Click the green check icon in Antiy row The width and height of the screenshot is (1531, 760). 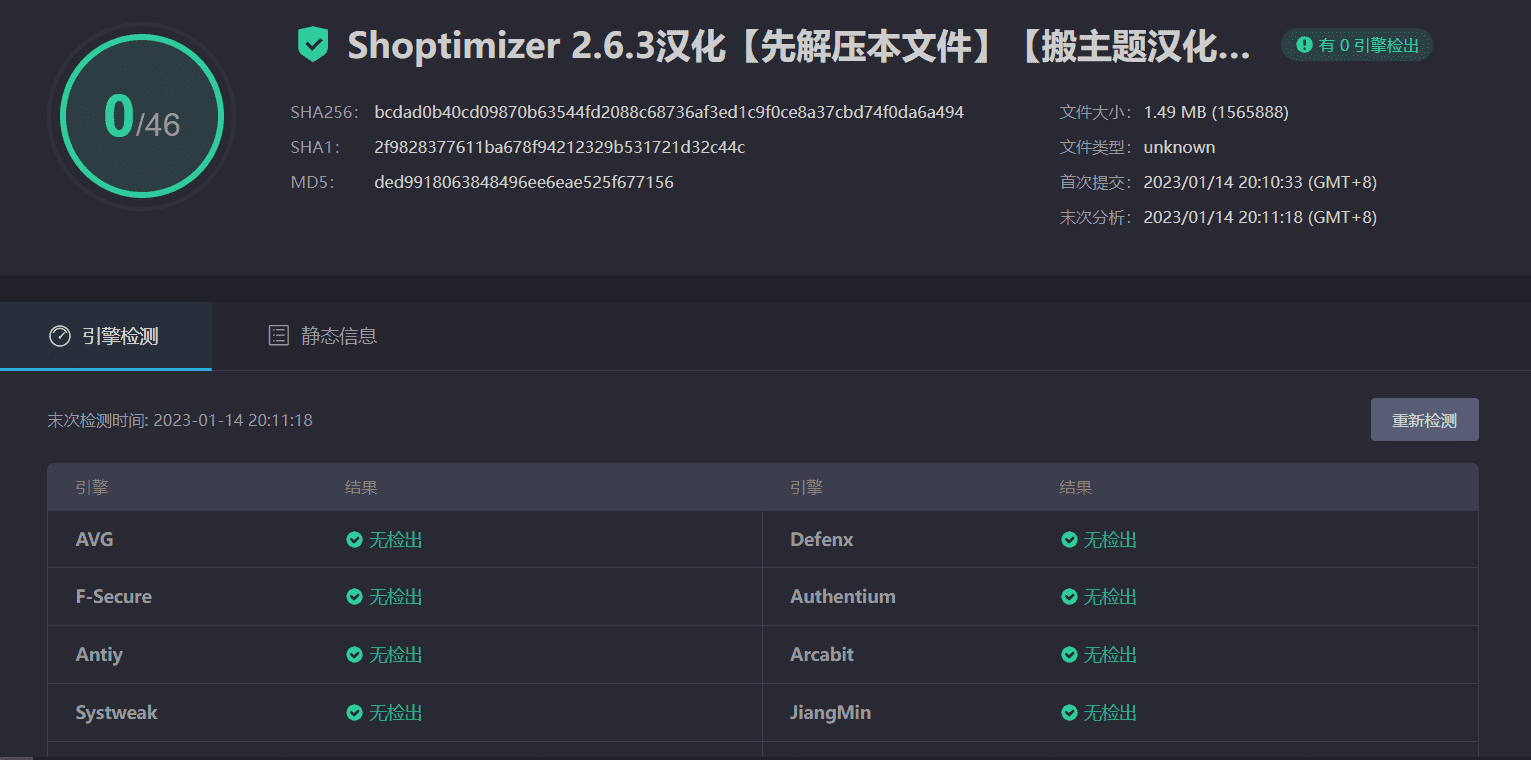(354, 655)
